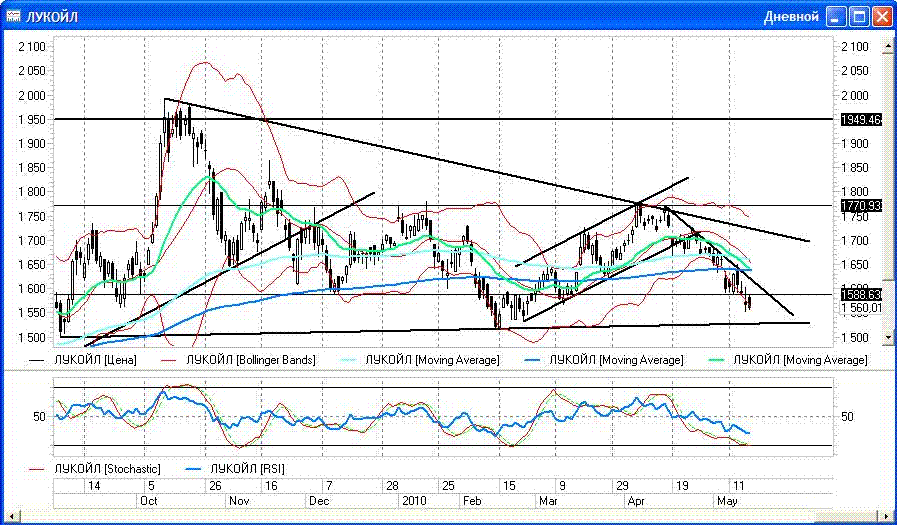Select the green Moving Average legend entry
The image size is (897, 525).
click(x=788, y=360)
